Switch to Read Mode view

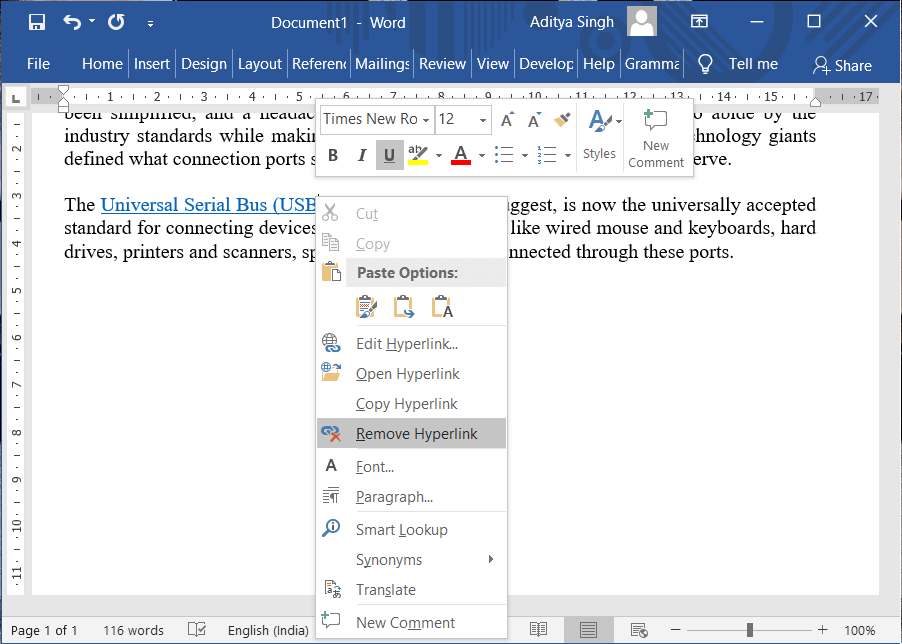[538, 630]
